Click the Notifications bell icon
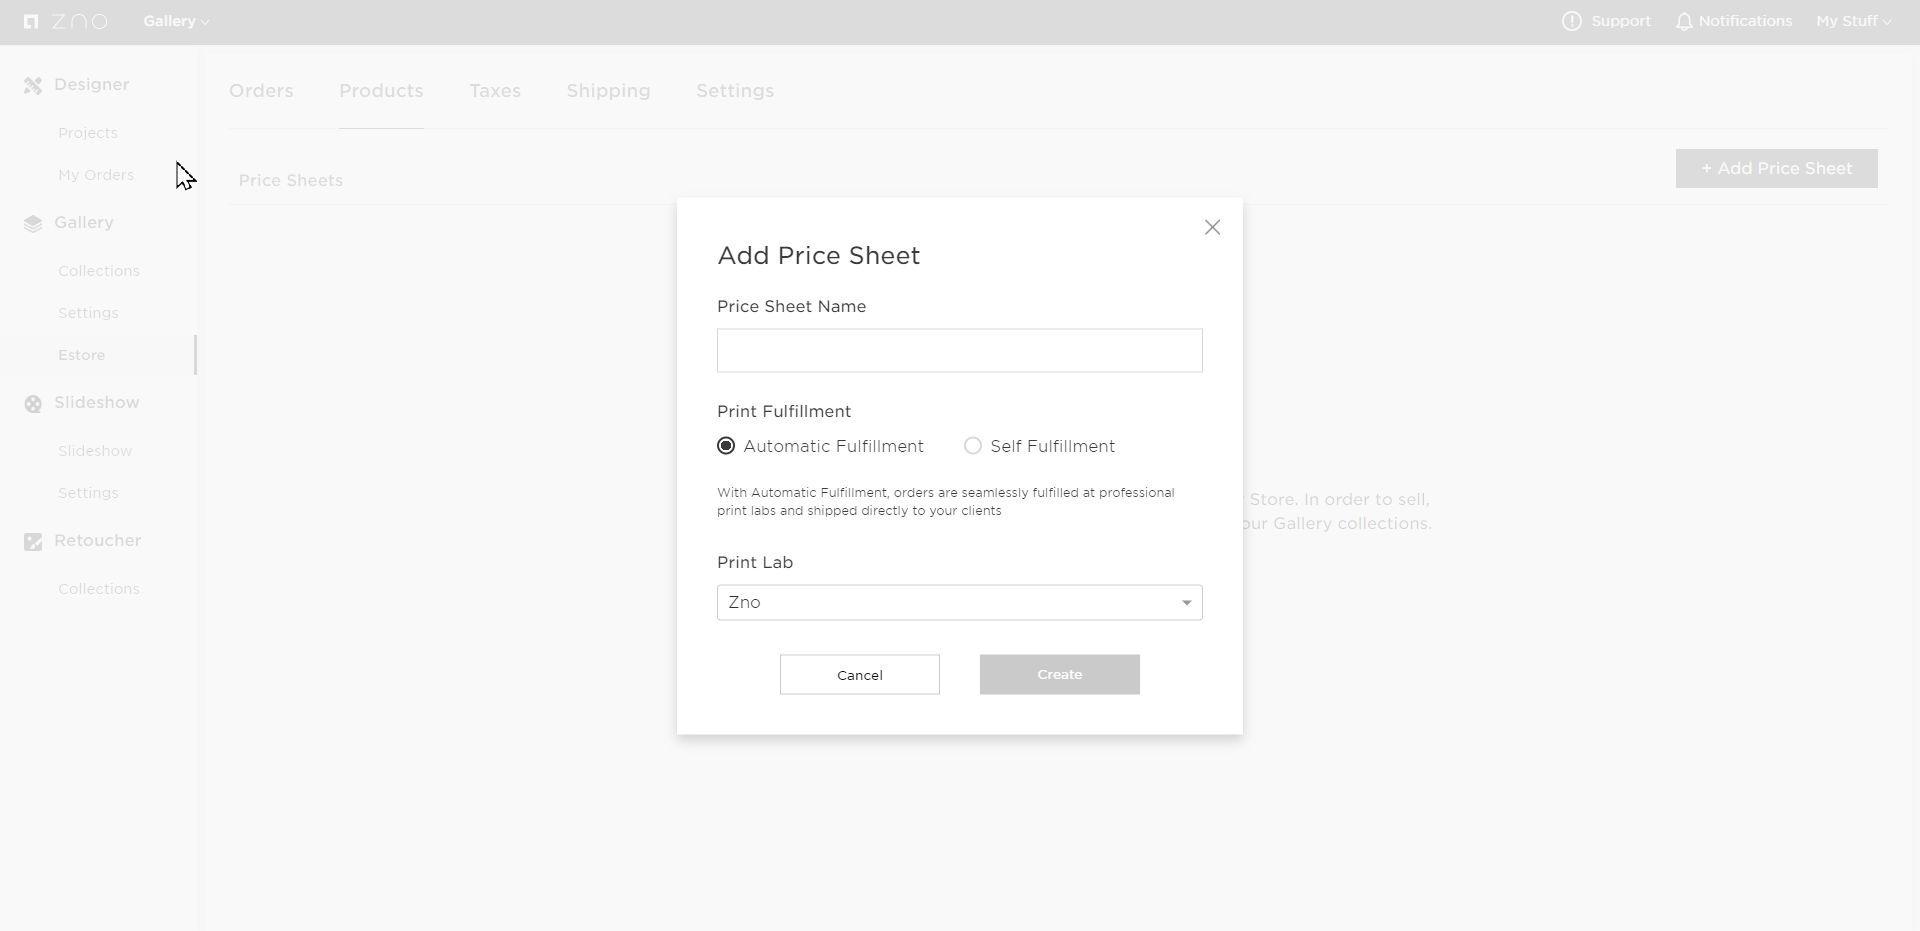1920x931 pixels. [1684, 21]
